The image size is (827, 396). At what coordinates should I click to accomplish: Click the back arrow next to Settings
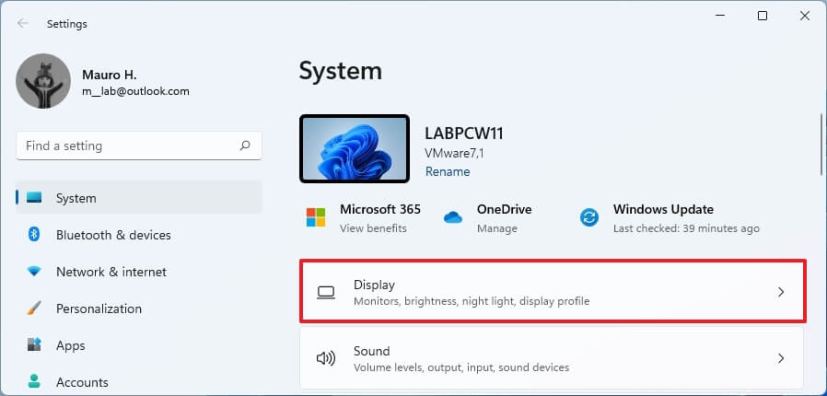pyautogui.click(x=23, y=24)
